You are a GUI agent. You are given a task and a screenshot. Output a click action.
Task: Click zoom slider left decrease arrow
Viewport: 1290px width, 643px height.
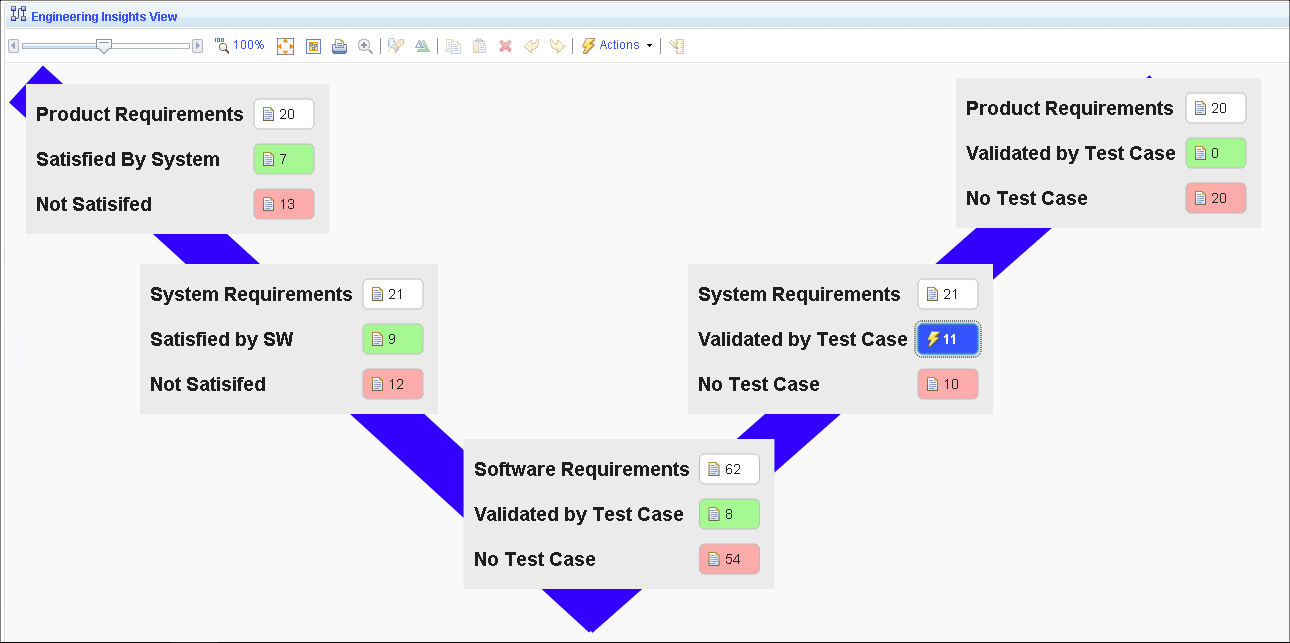13,46
